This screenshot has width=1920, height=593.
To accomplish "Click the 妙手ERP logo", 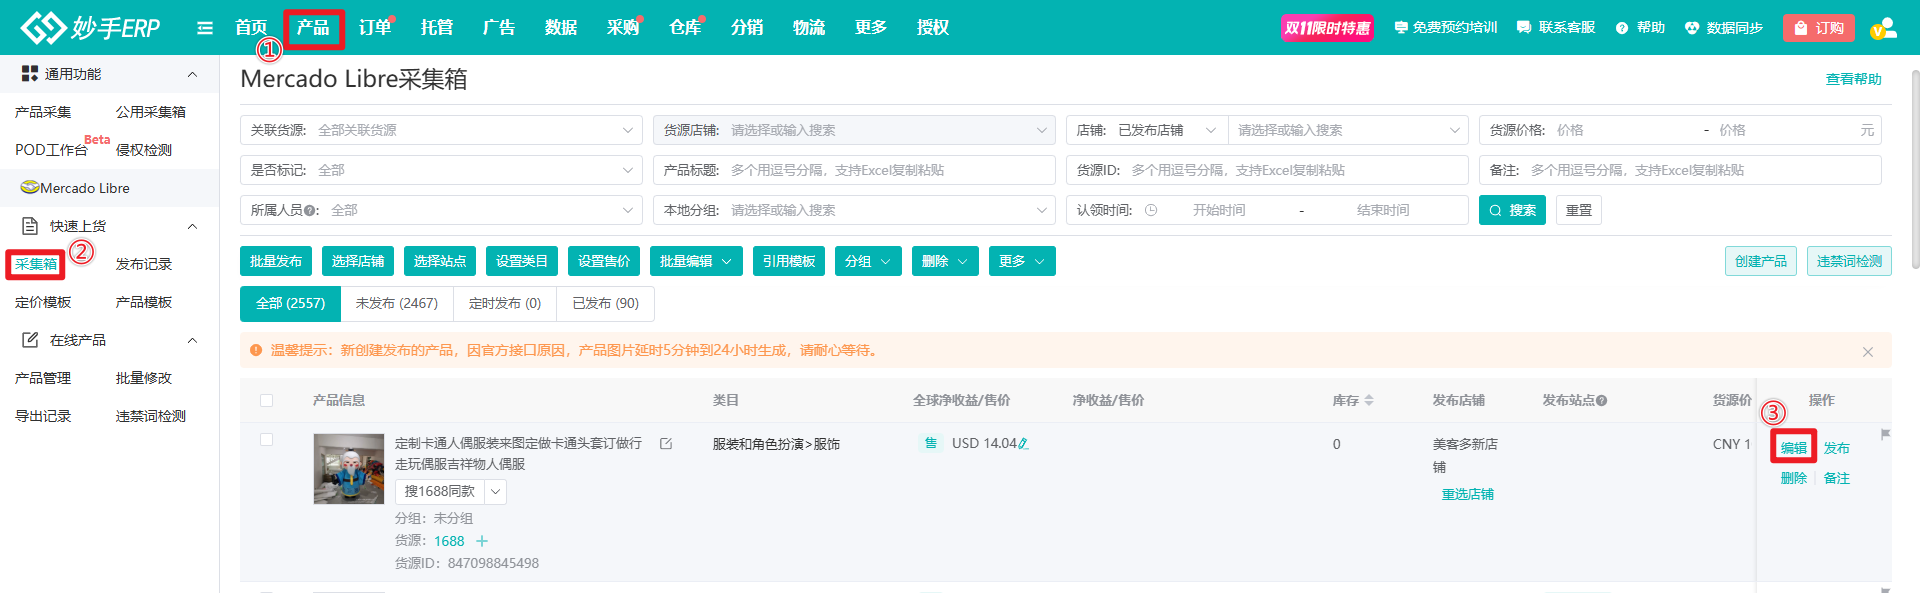I will (x=90, y=27).
